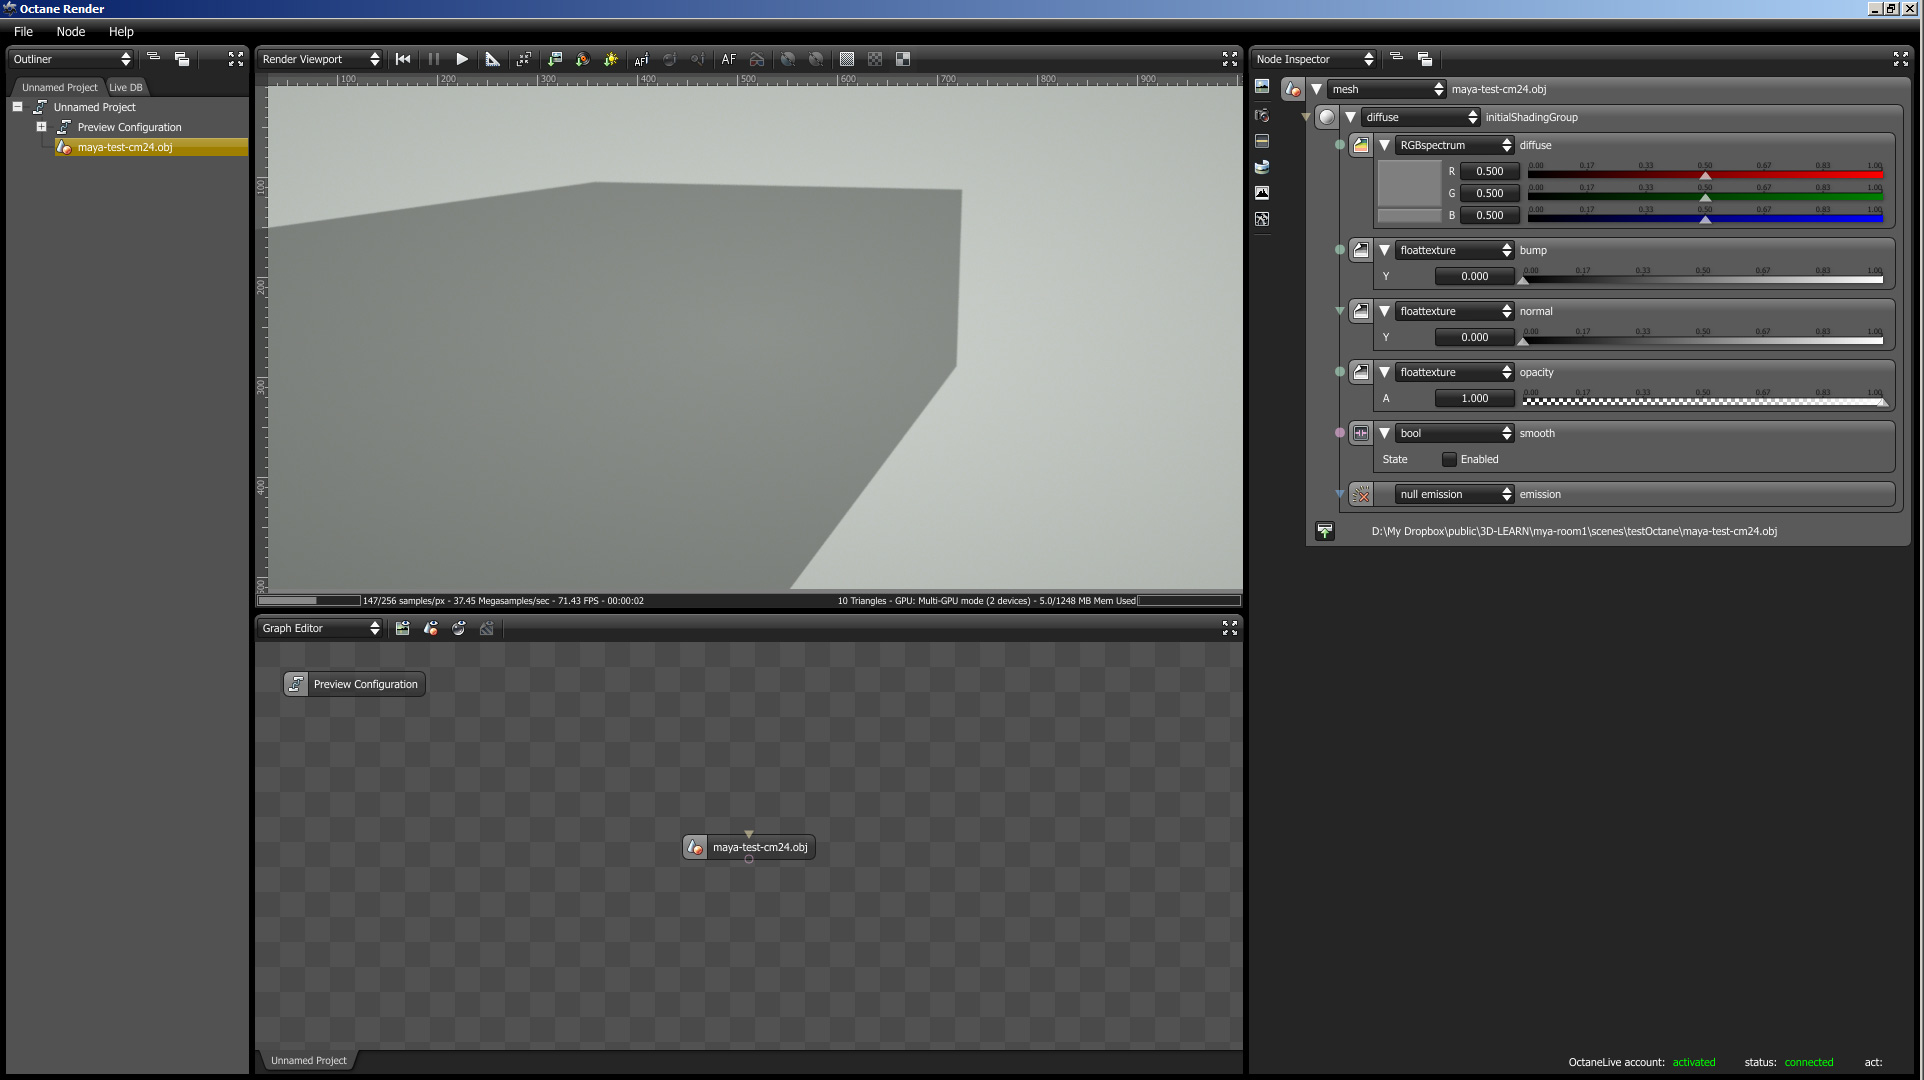Open the Render Viewport panel selector
This screenshot has height=1080, width=1924.
(320, 60)
